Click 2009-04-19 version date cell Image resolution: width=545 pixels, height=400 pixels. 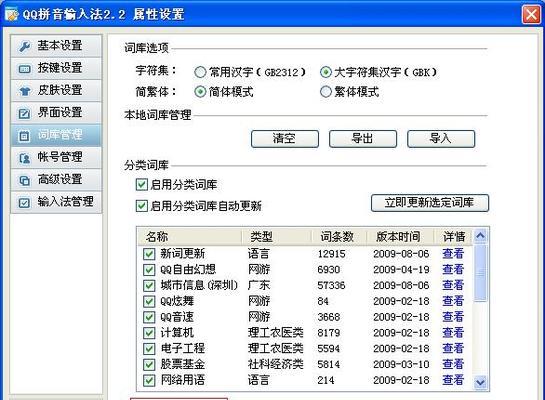click(x=401, y=270)
